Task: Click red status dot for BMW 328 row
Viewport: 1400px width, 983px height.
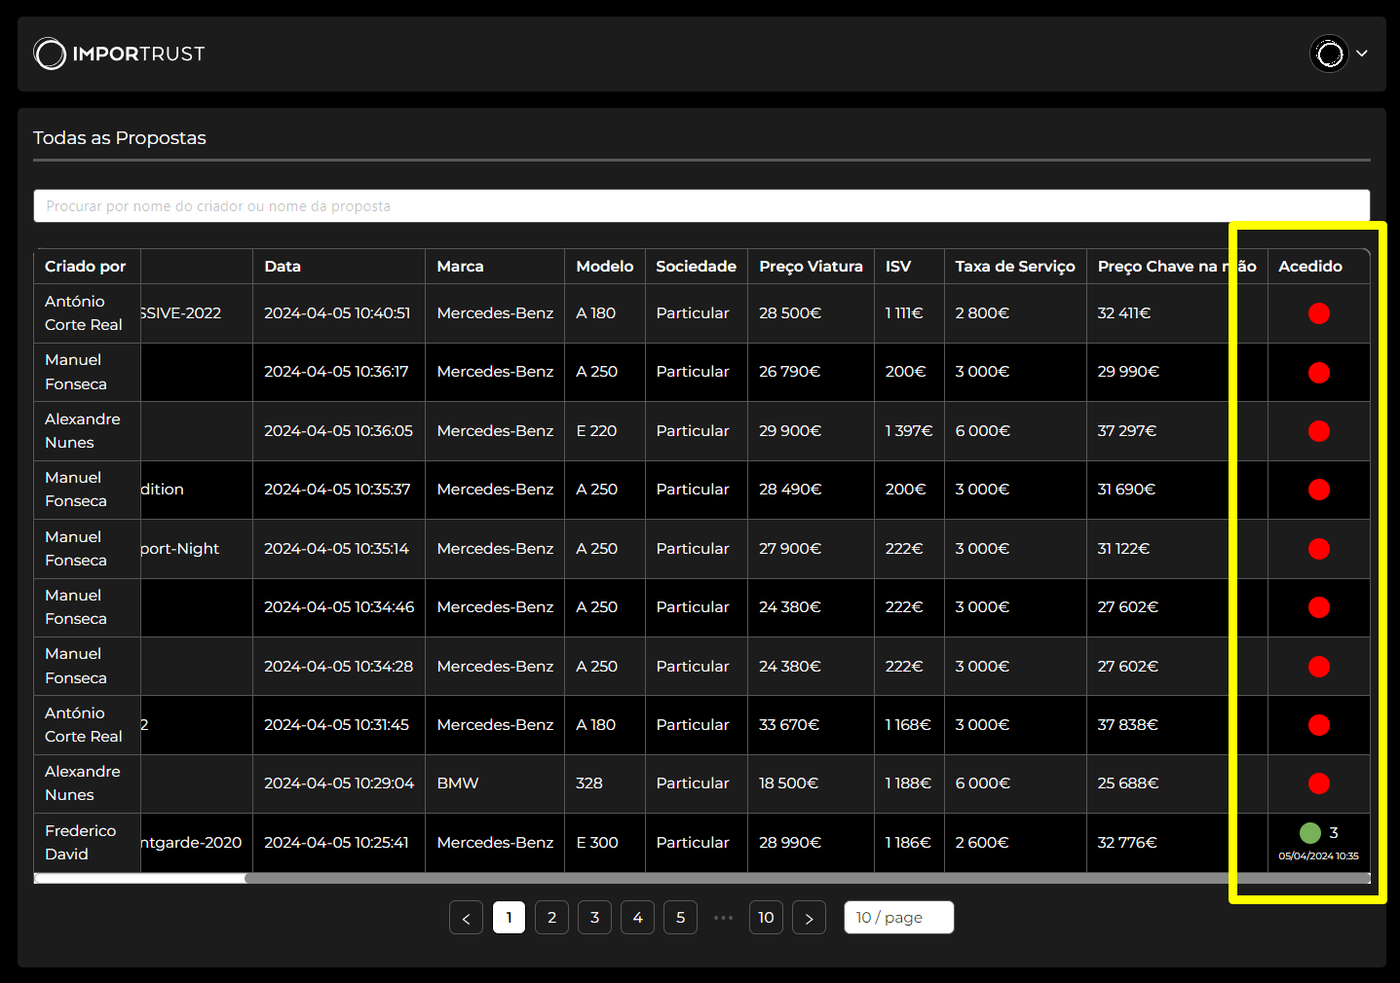Action: click(1318, 784)
